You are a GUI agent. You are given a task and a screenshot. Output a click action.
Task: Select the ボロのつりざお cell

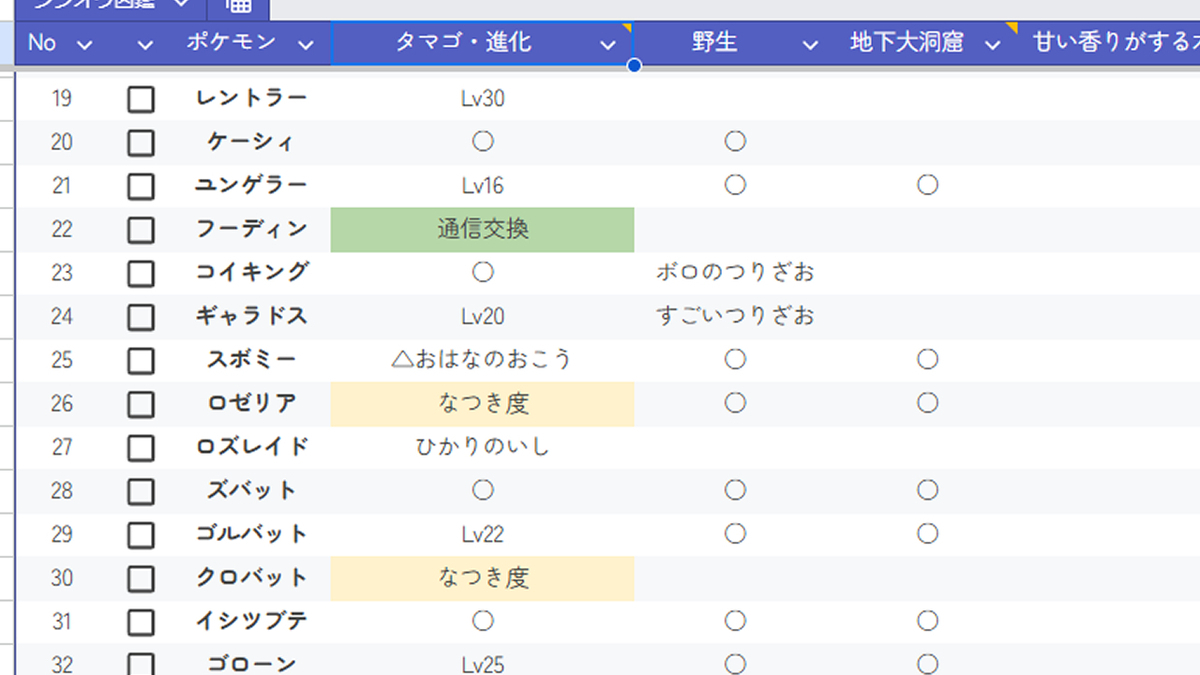736,273
